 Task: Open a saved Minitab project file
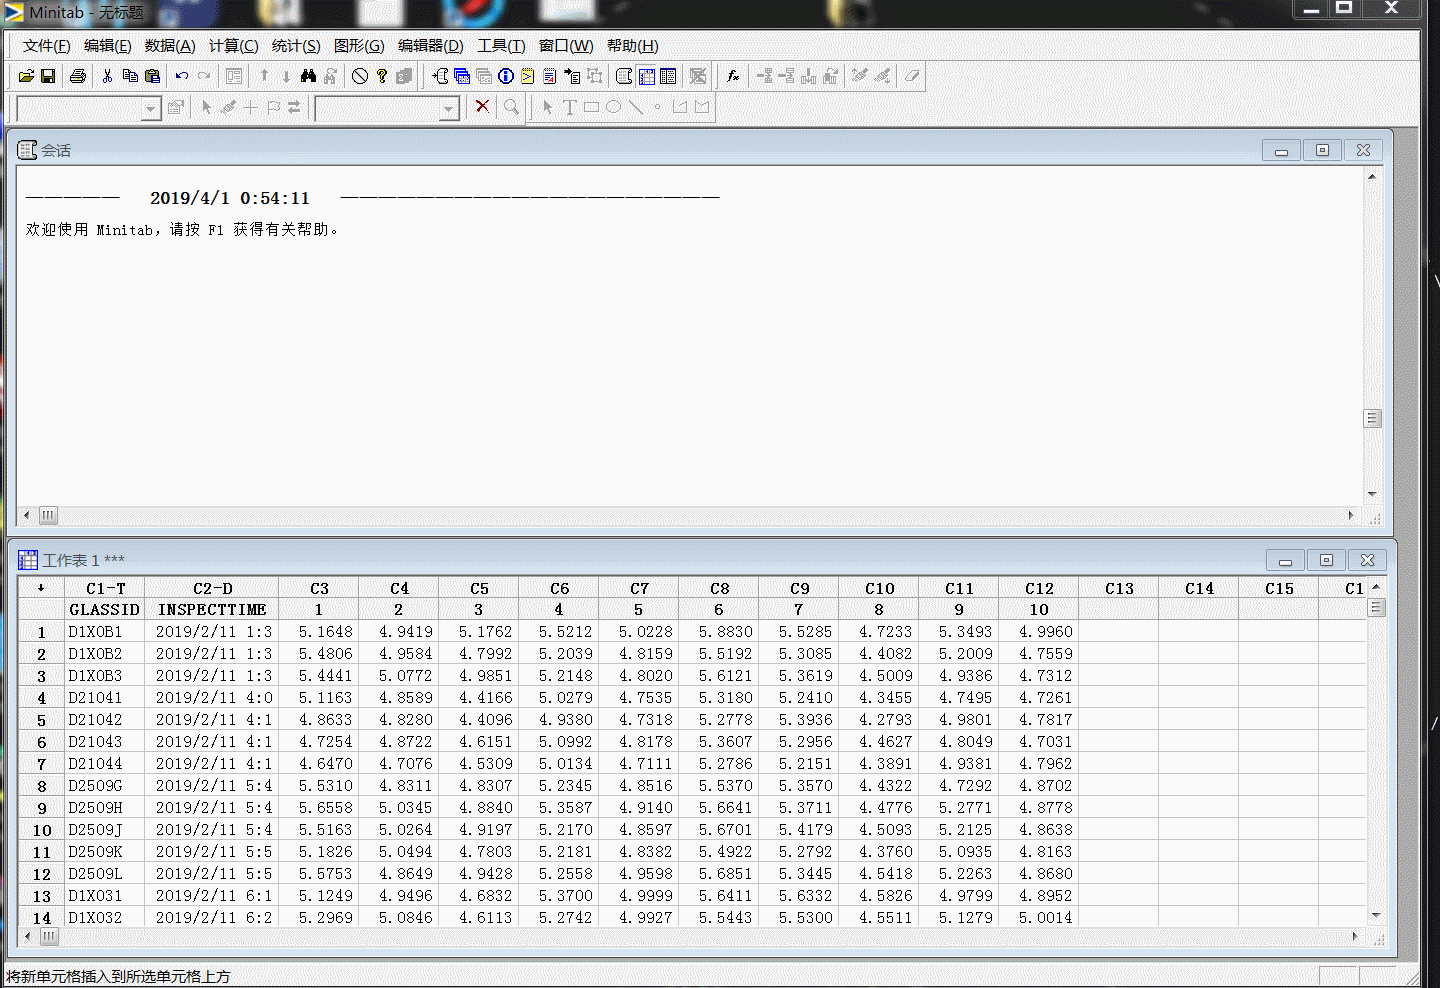pyautogui.click(x=25, y=76)
